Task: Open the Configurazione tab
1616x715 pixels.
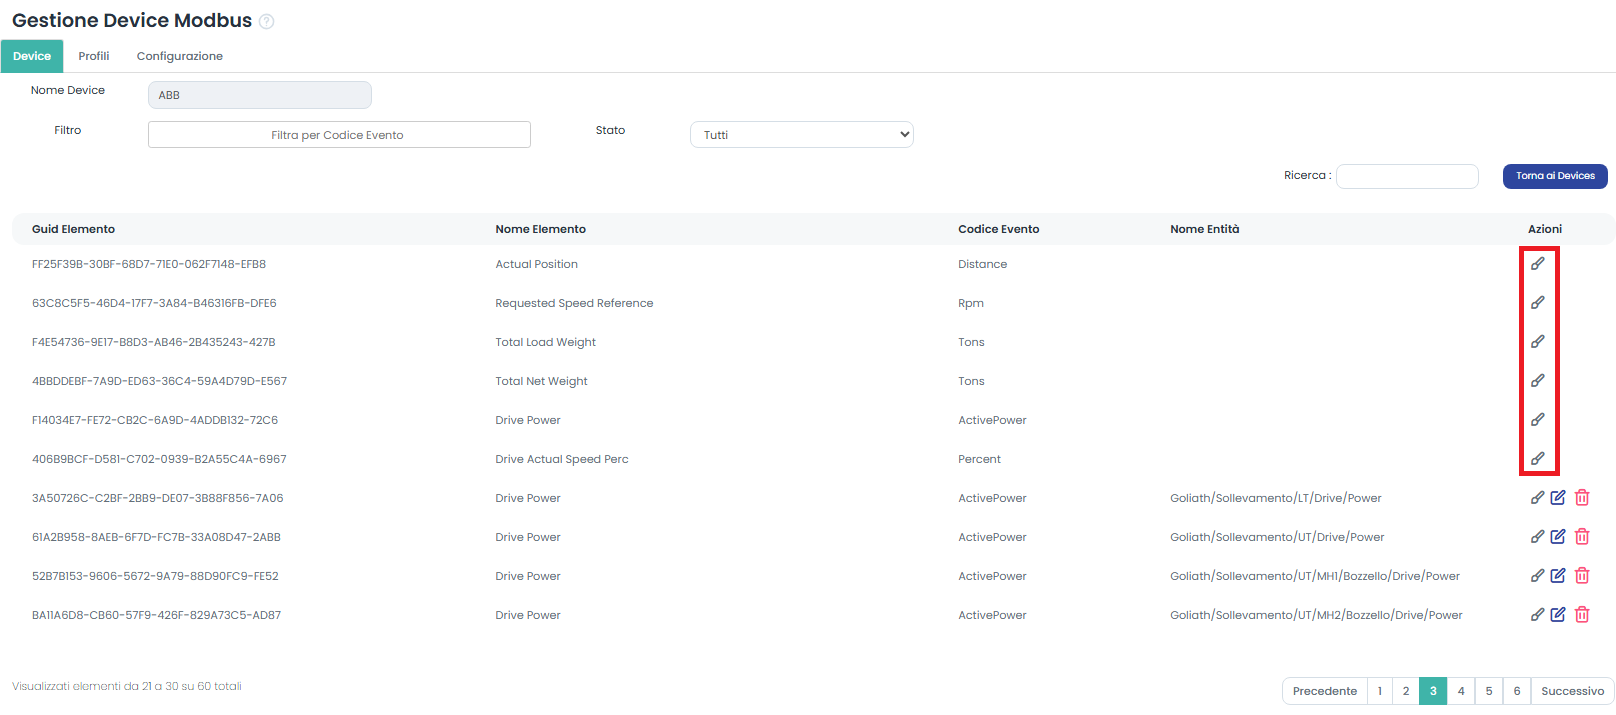Action: coord(180,56)
